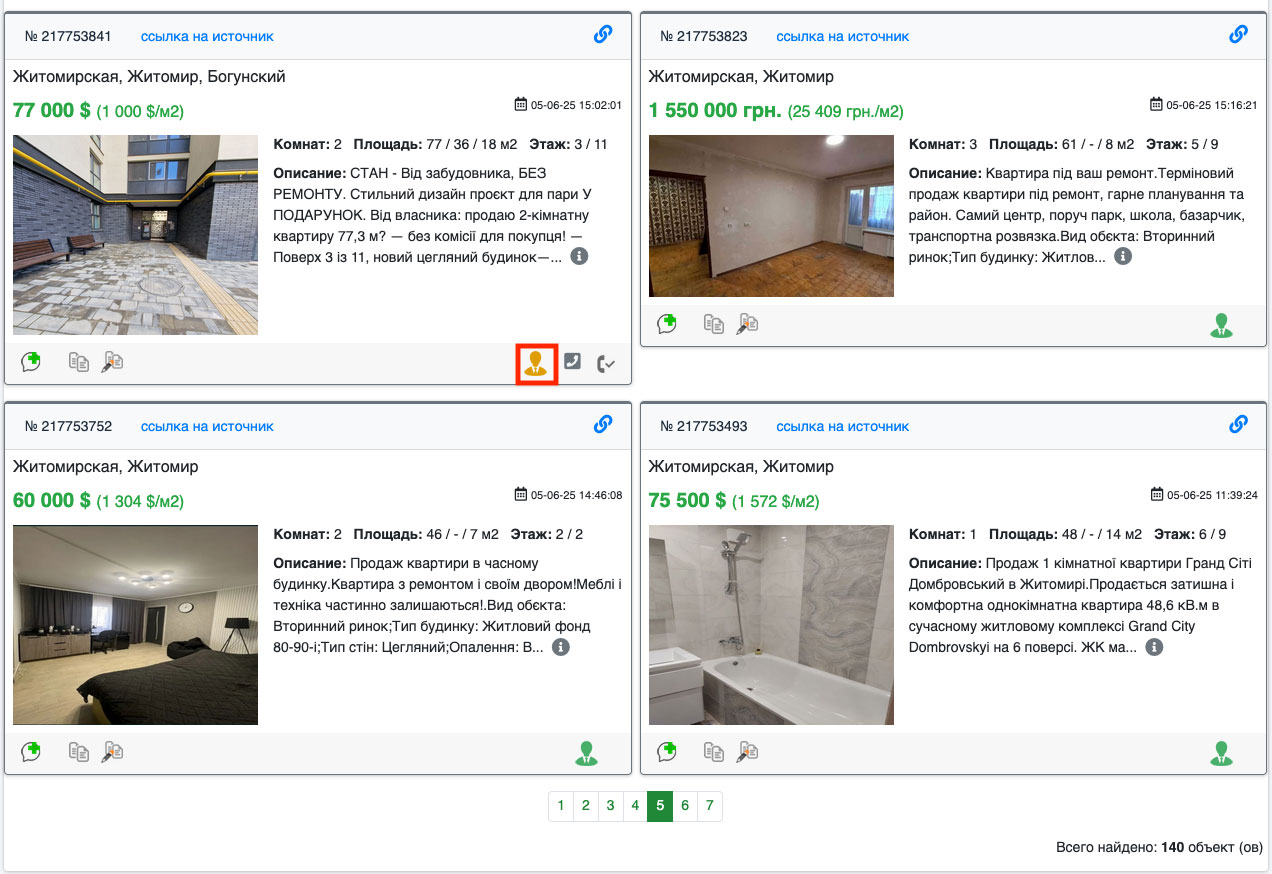Click the orange agent icon on listing 217753841
1272x874 pixels.
pyautogui.click(x=536, y=363)
